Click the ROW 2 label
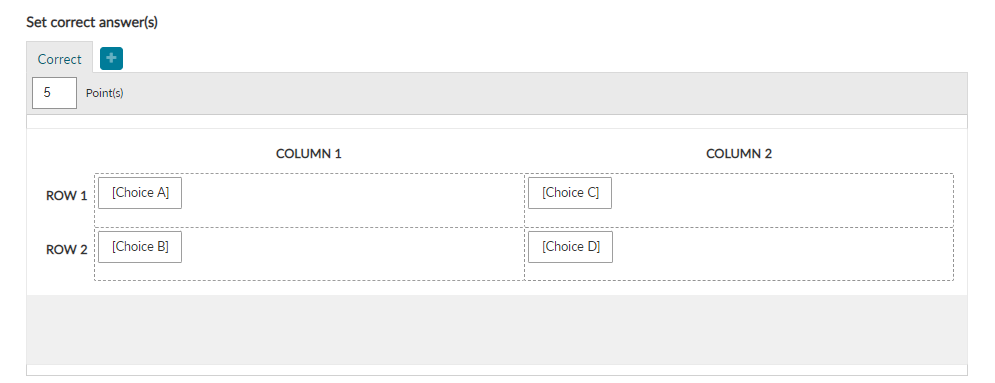The height and width of the screenshot is (383, 995). 67,250
